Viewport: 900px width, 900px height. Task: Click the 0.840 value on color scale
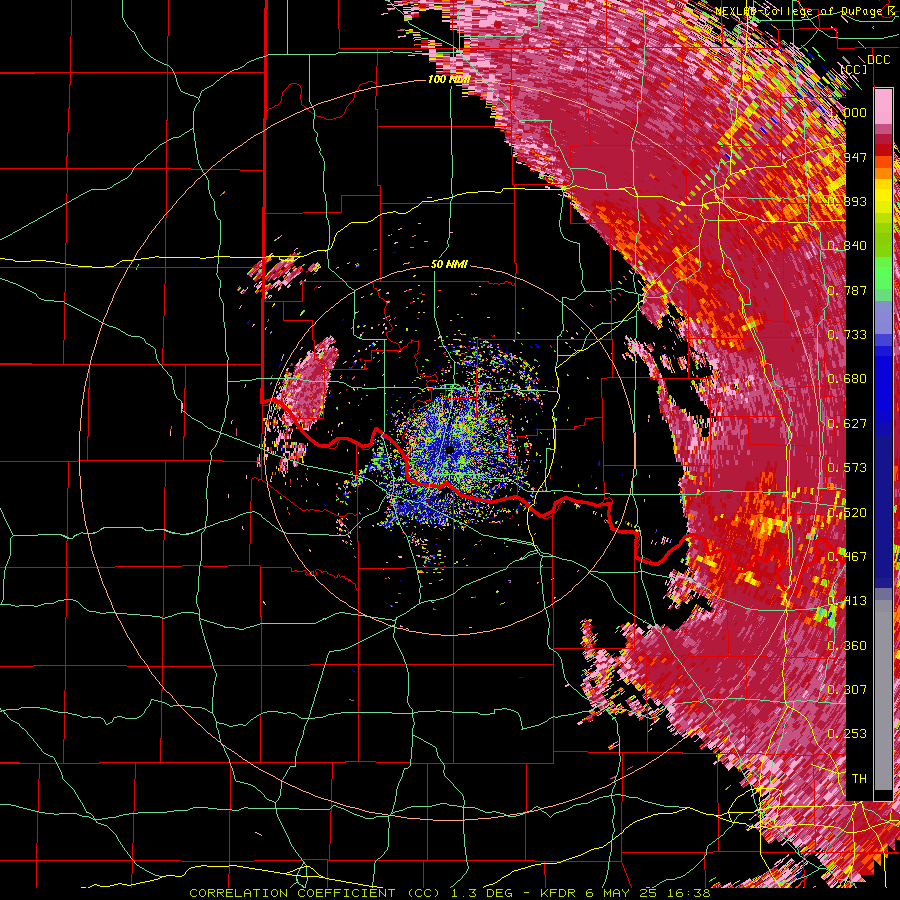point(847,246)
